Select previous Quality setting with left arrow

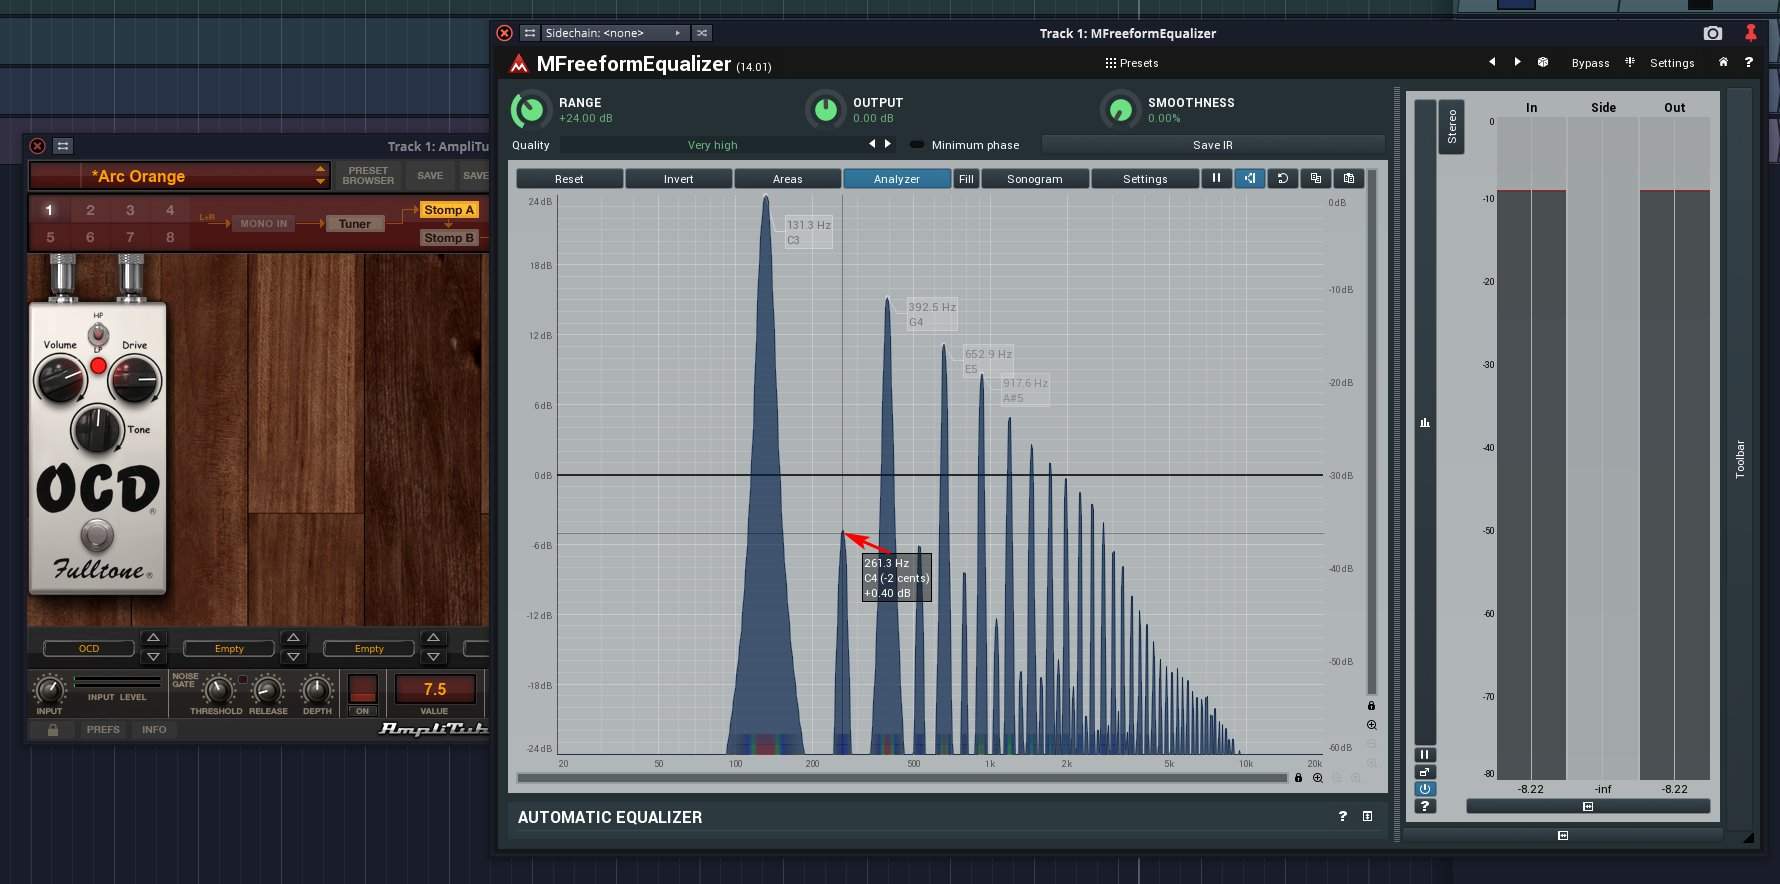coord(872,144)
